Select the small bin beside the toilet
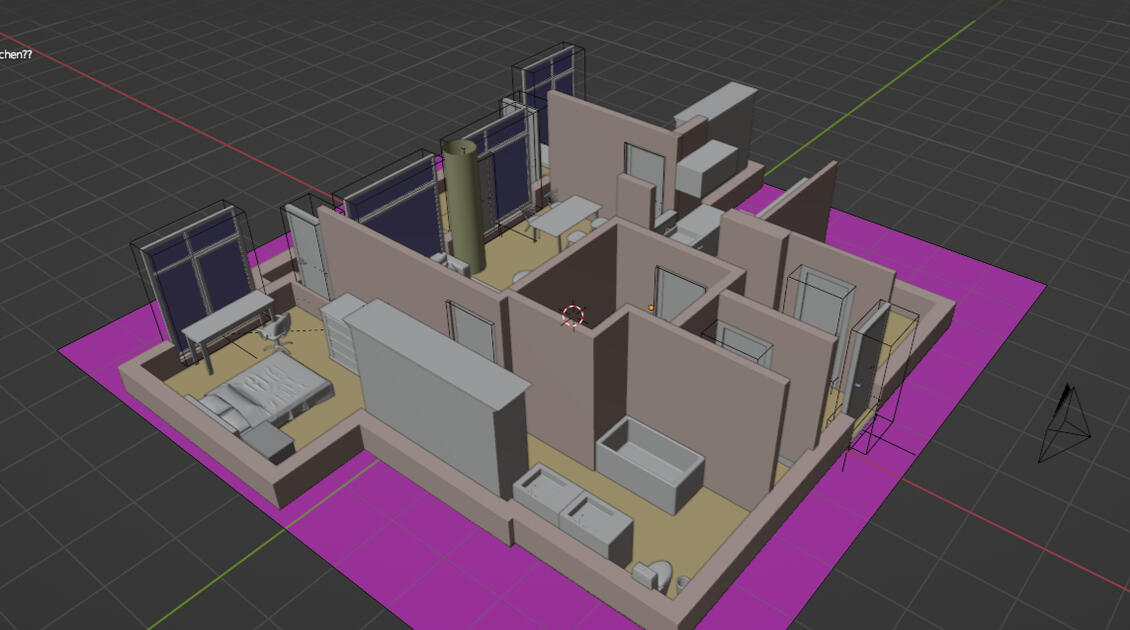The width and height of the screenshot is (1130, 630). [683, 582]
